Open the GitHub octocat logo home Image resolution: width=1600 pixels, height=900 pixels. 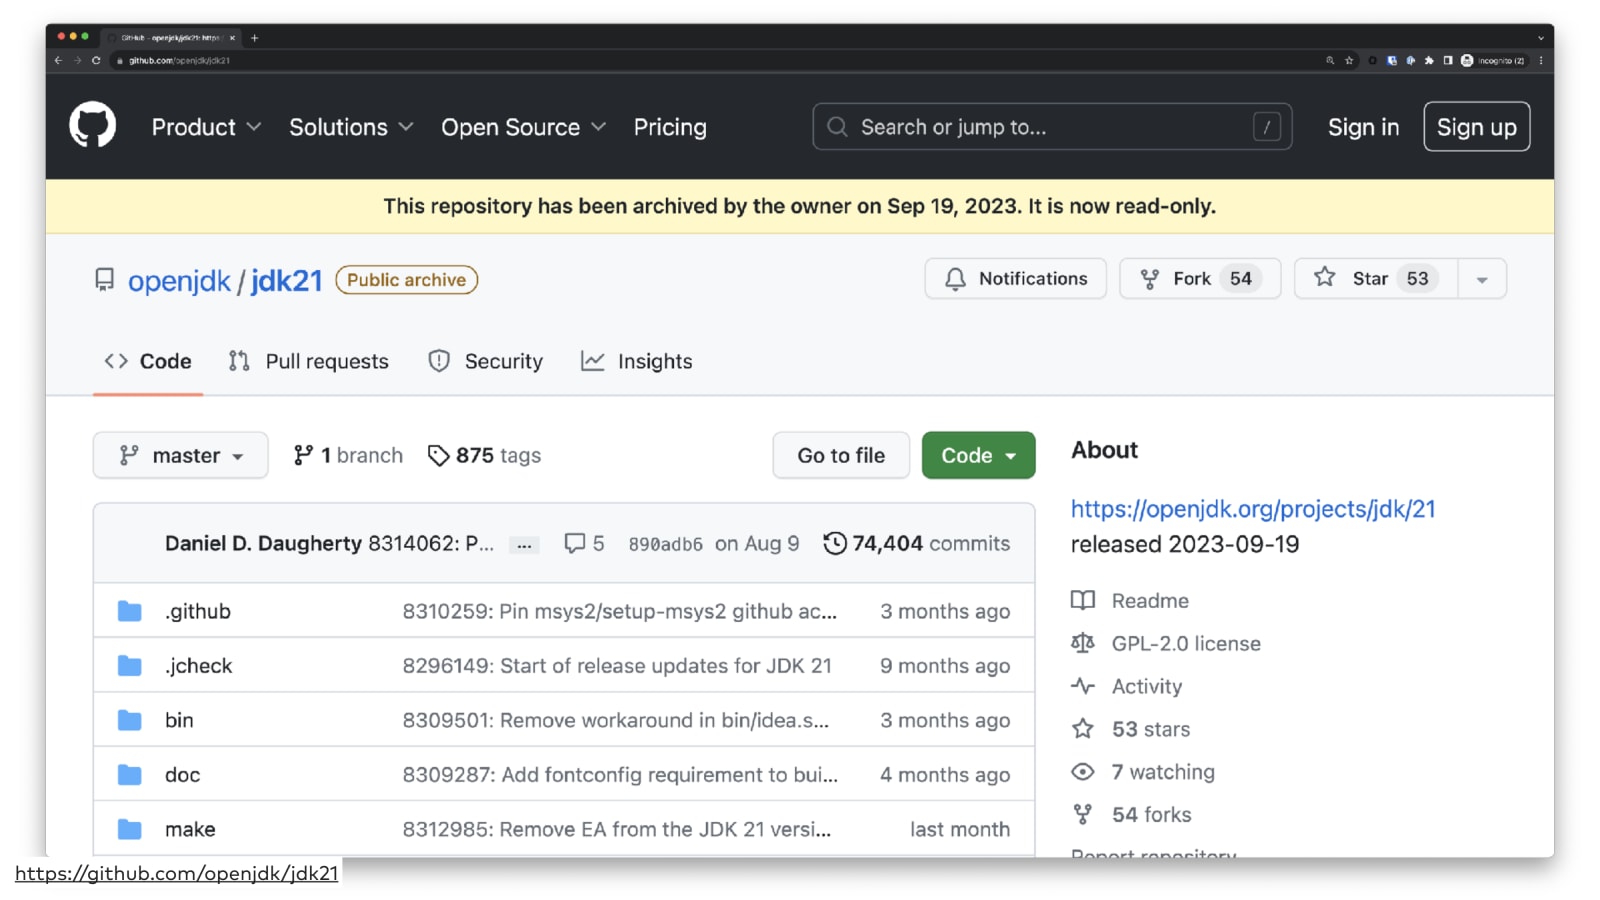tap(93, 127)
